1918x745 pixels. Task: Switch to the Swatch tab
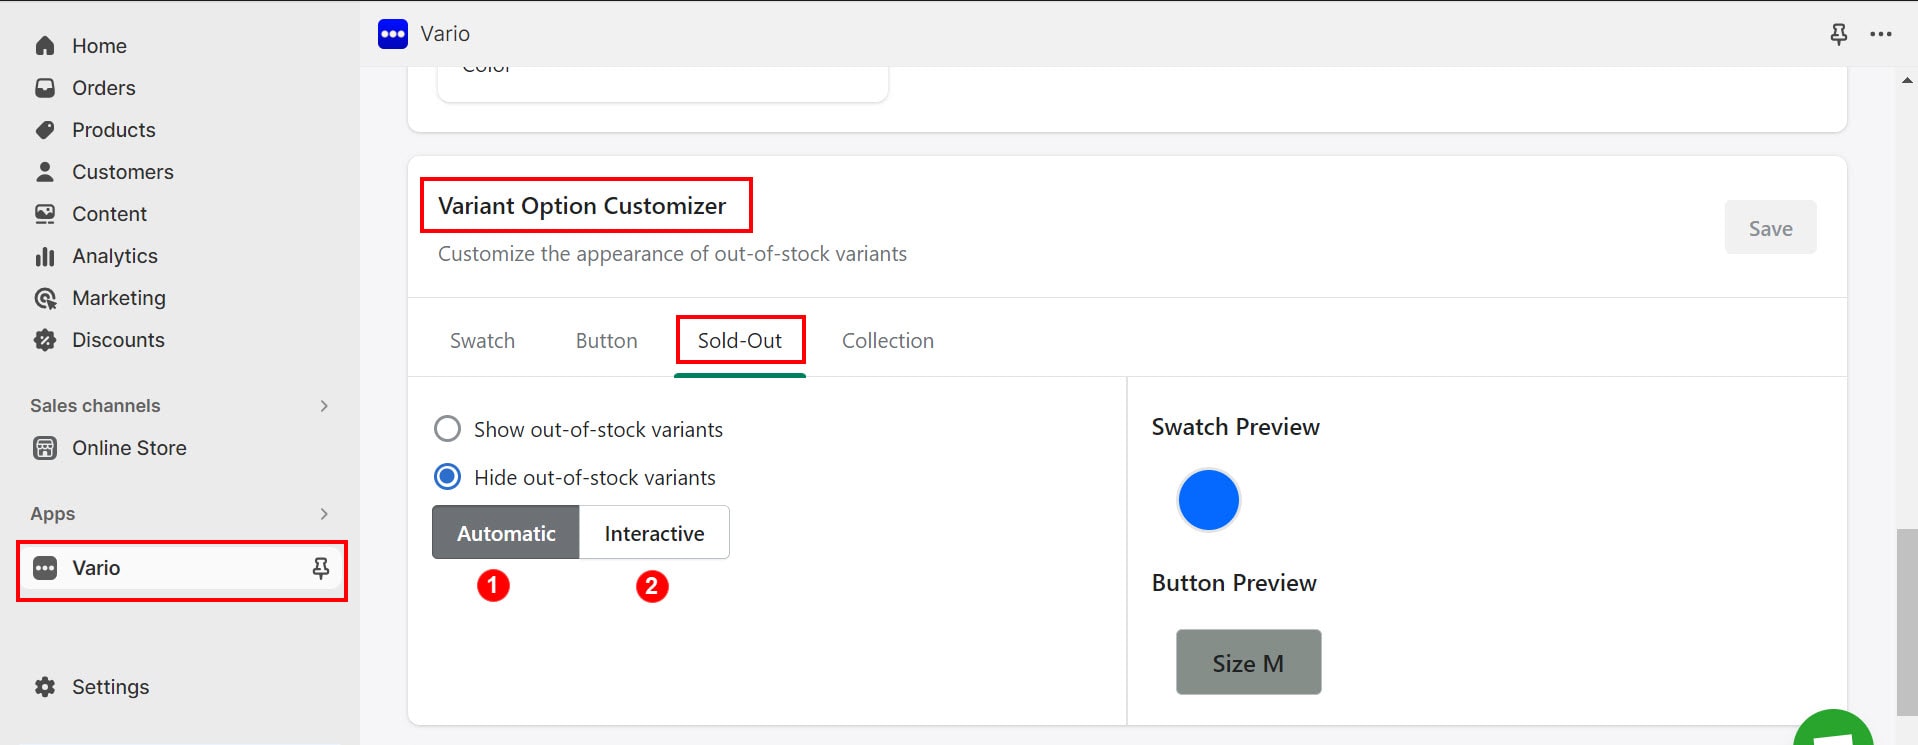coord(482,341)
